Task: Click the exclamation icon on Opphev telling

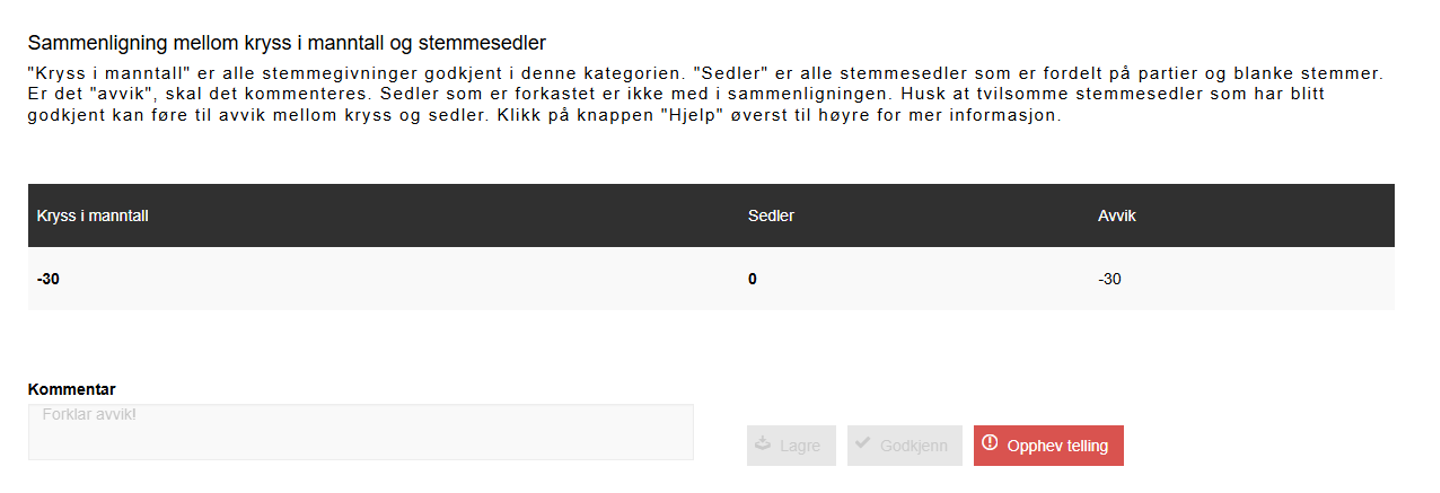Action: [990, 443]
